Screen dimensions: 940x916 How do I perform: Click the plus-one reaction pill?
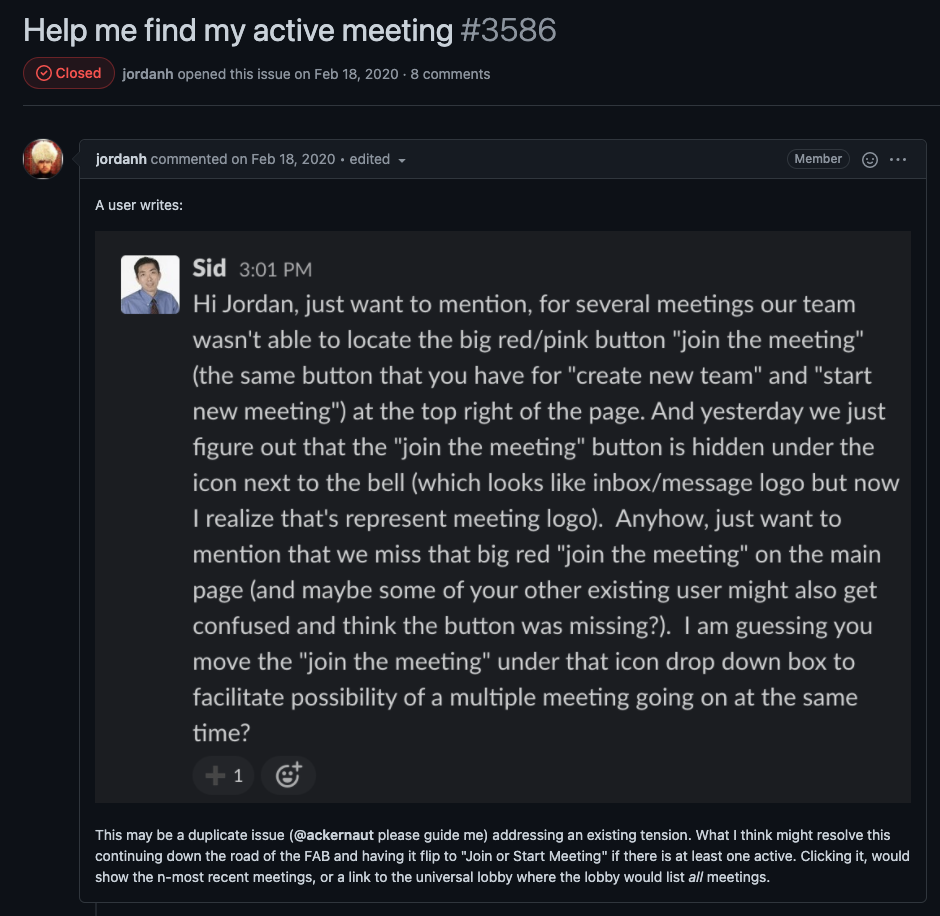pos(223,775)
